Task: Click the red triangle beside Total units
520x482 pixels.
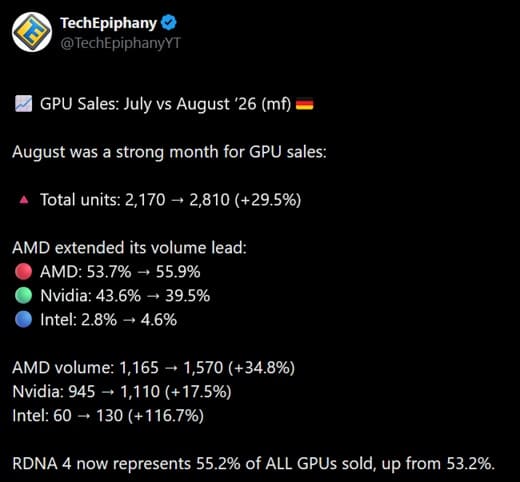Action: pos(24,200)
